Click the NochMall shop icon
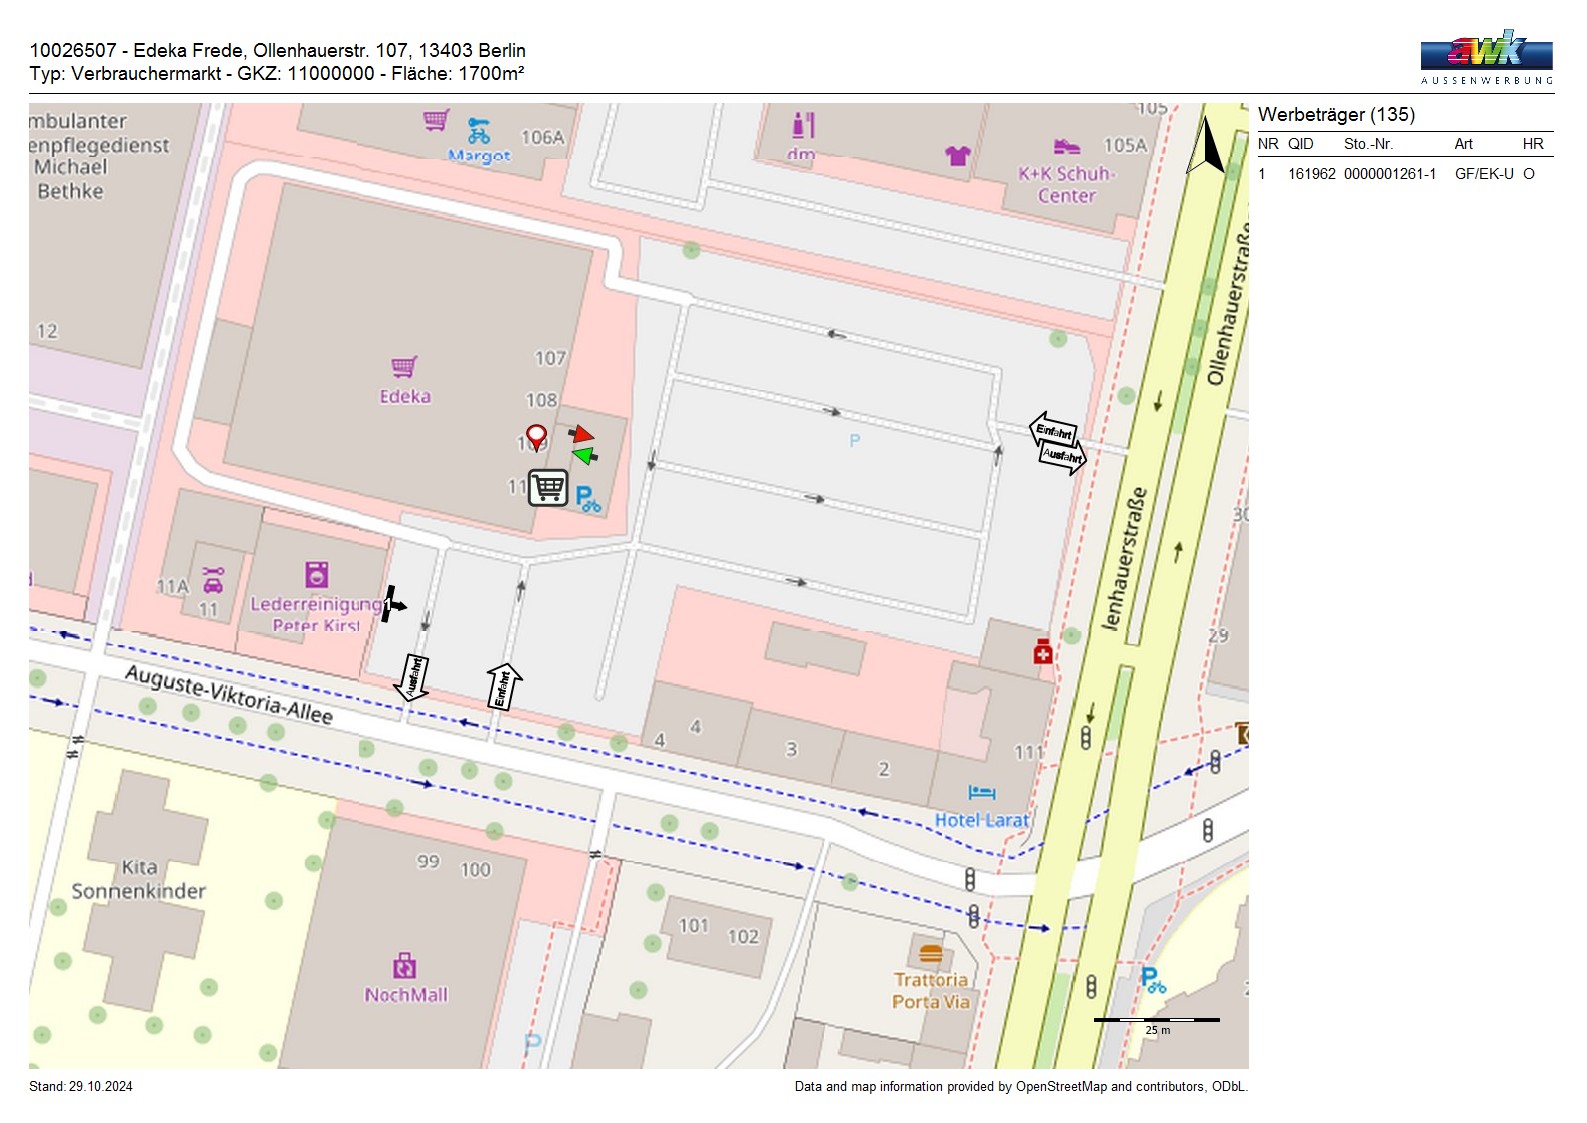The height and width of the screenshot is (1123, 1587). pos(404,966)
